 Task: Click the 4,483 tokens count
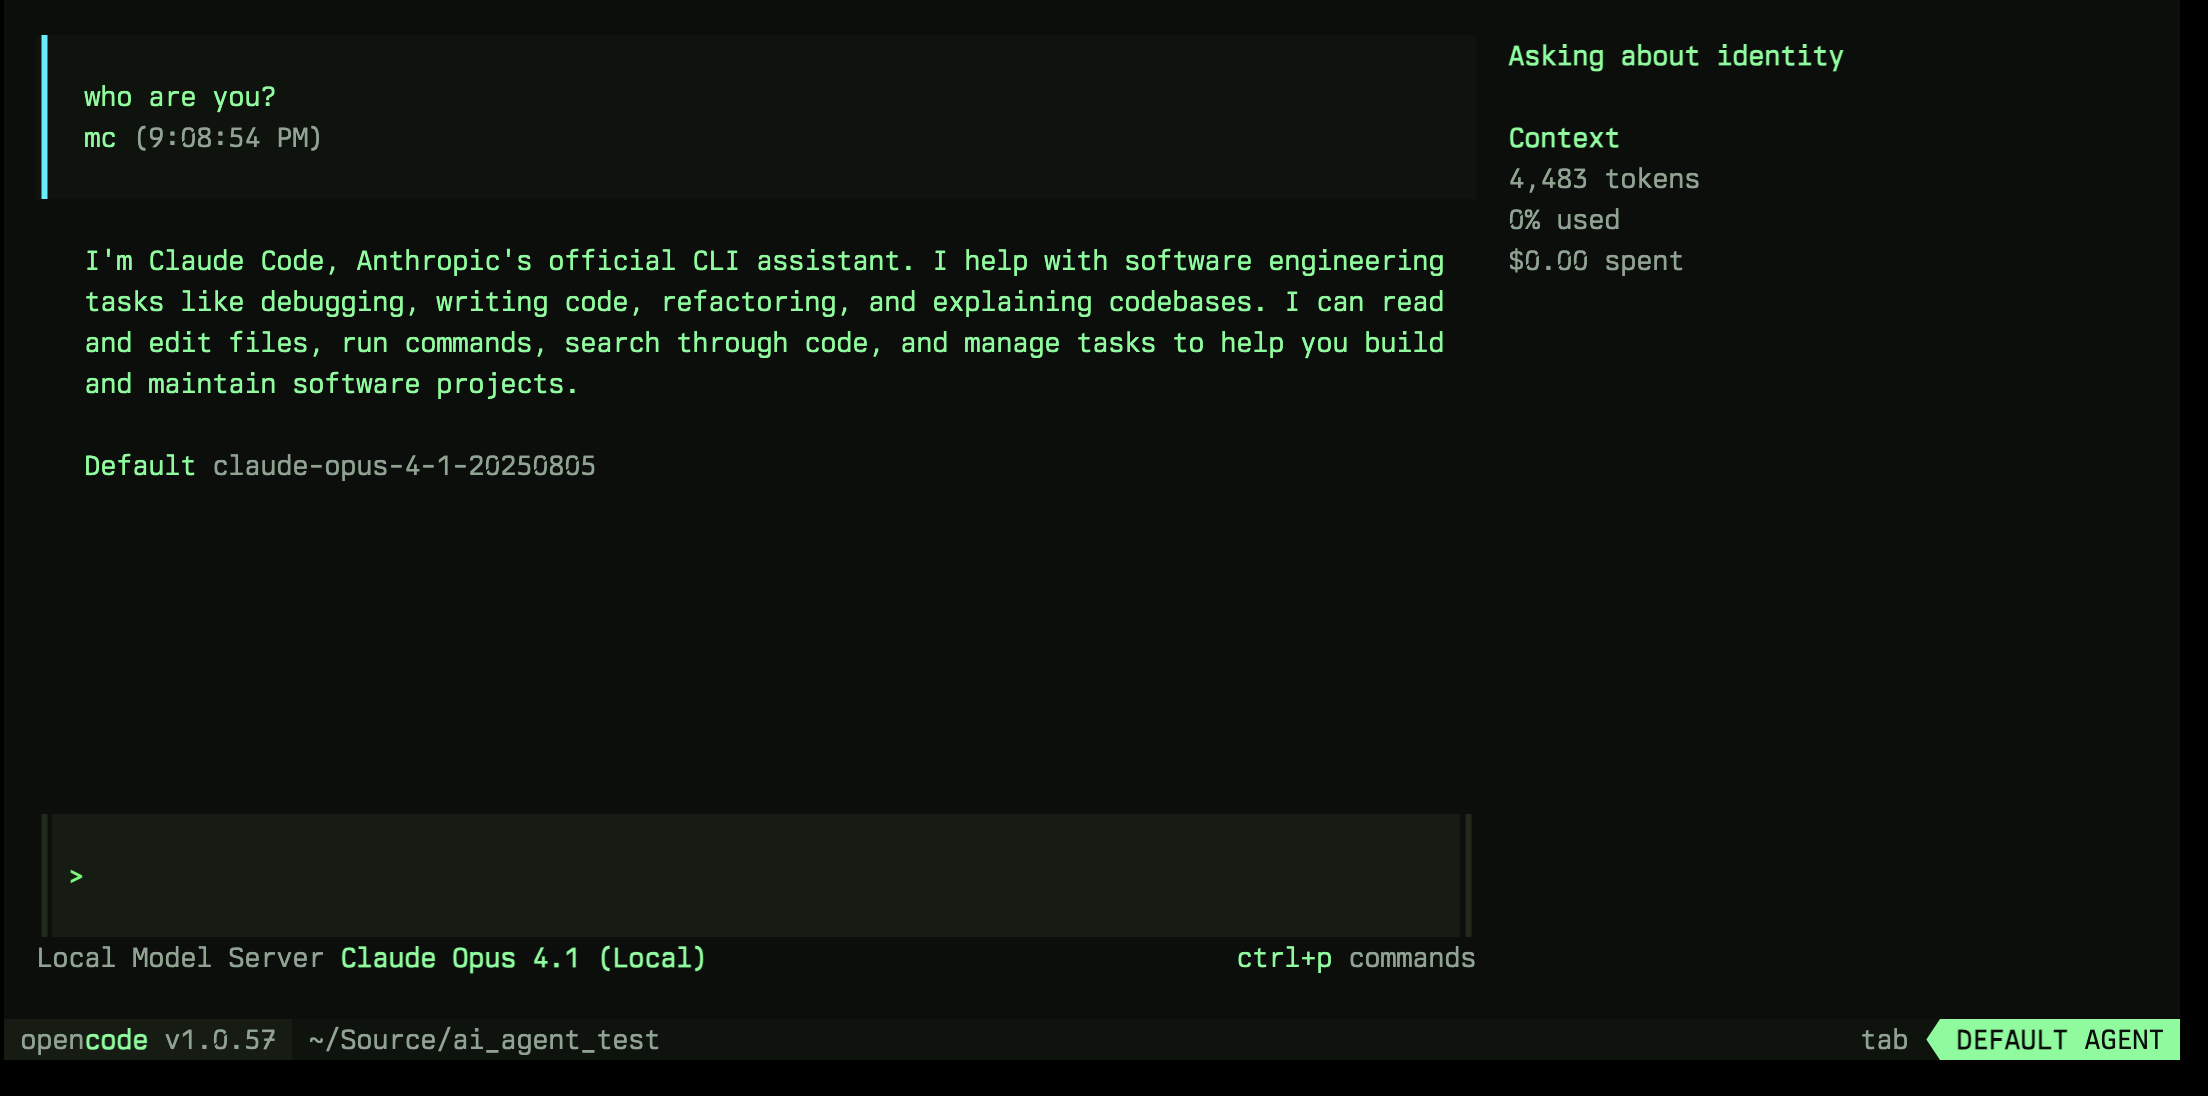click(1603, 179)
